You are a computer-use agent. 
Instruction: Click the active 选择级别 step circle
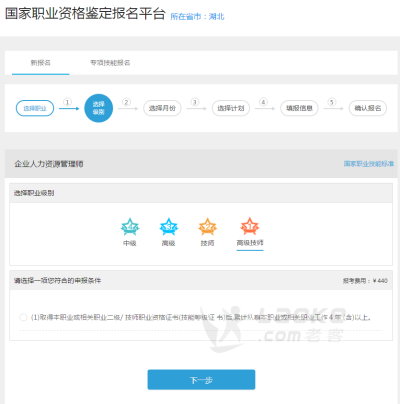(x=99, y=108)
